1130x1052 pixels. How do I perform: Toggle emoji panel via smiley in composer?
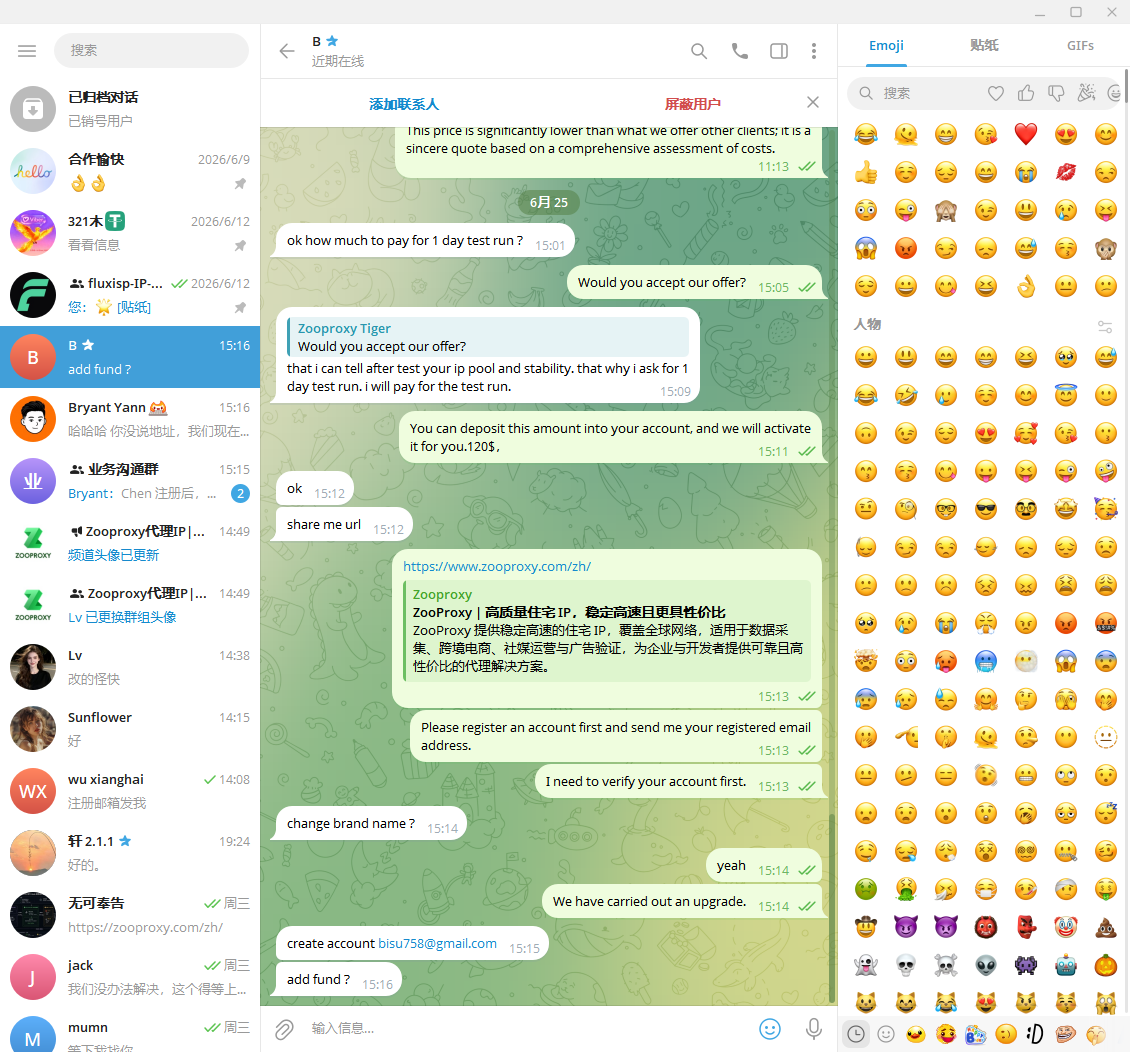[770, 1029]
